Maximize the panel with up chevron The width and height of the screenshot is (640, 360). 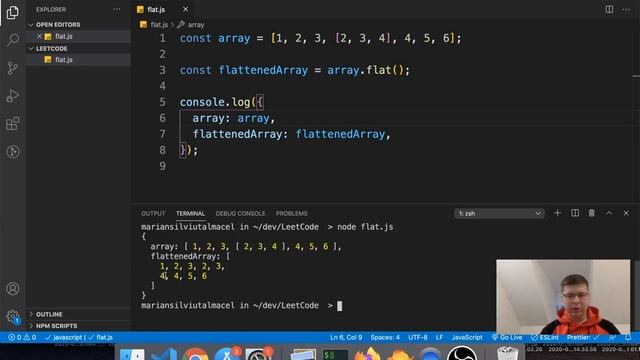coord(609,213)
